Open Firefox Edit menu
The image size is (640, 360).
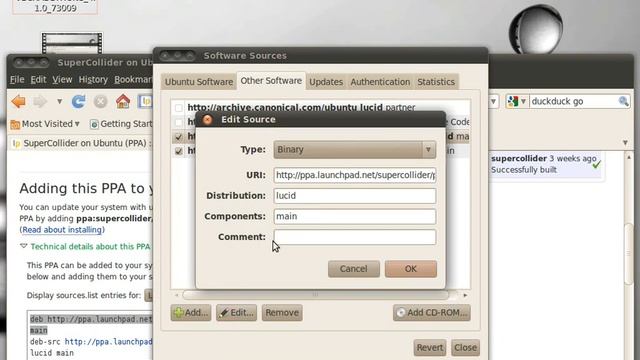pyautogui.click(x=38, y=80)
